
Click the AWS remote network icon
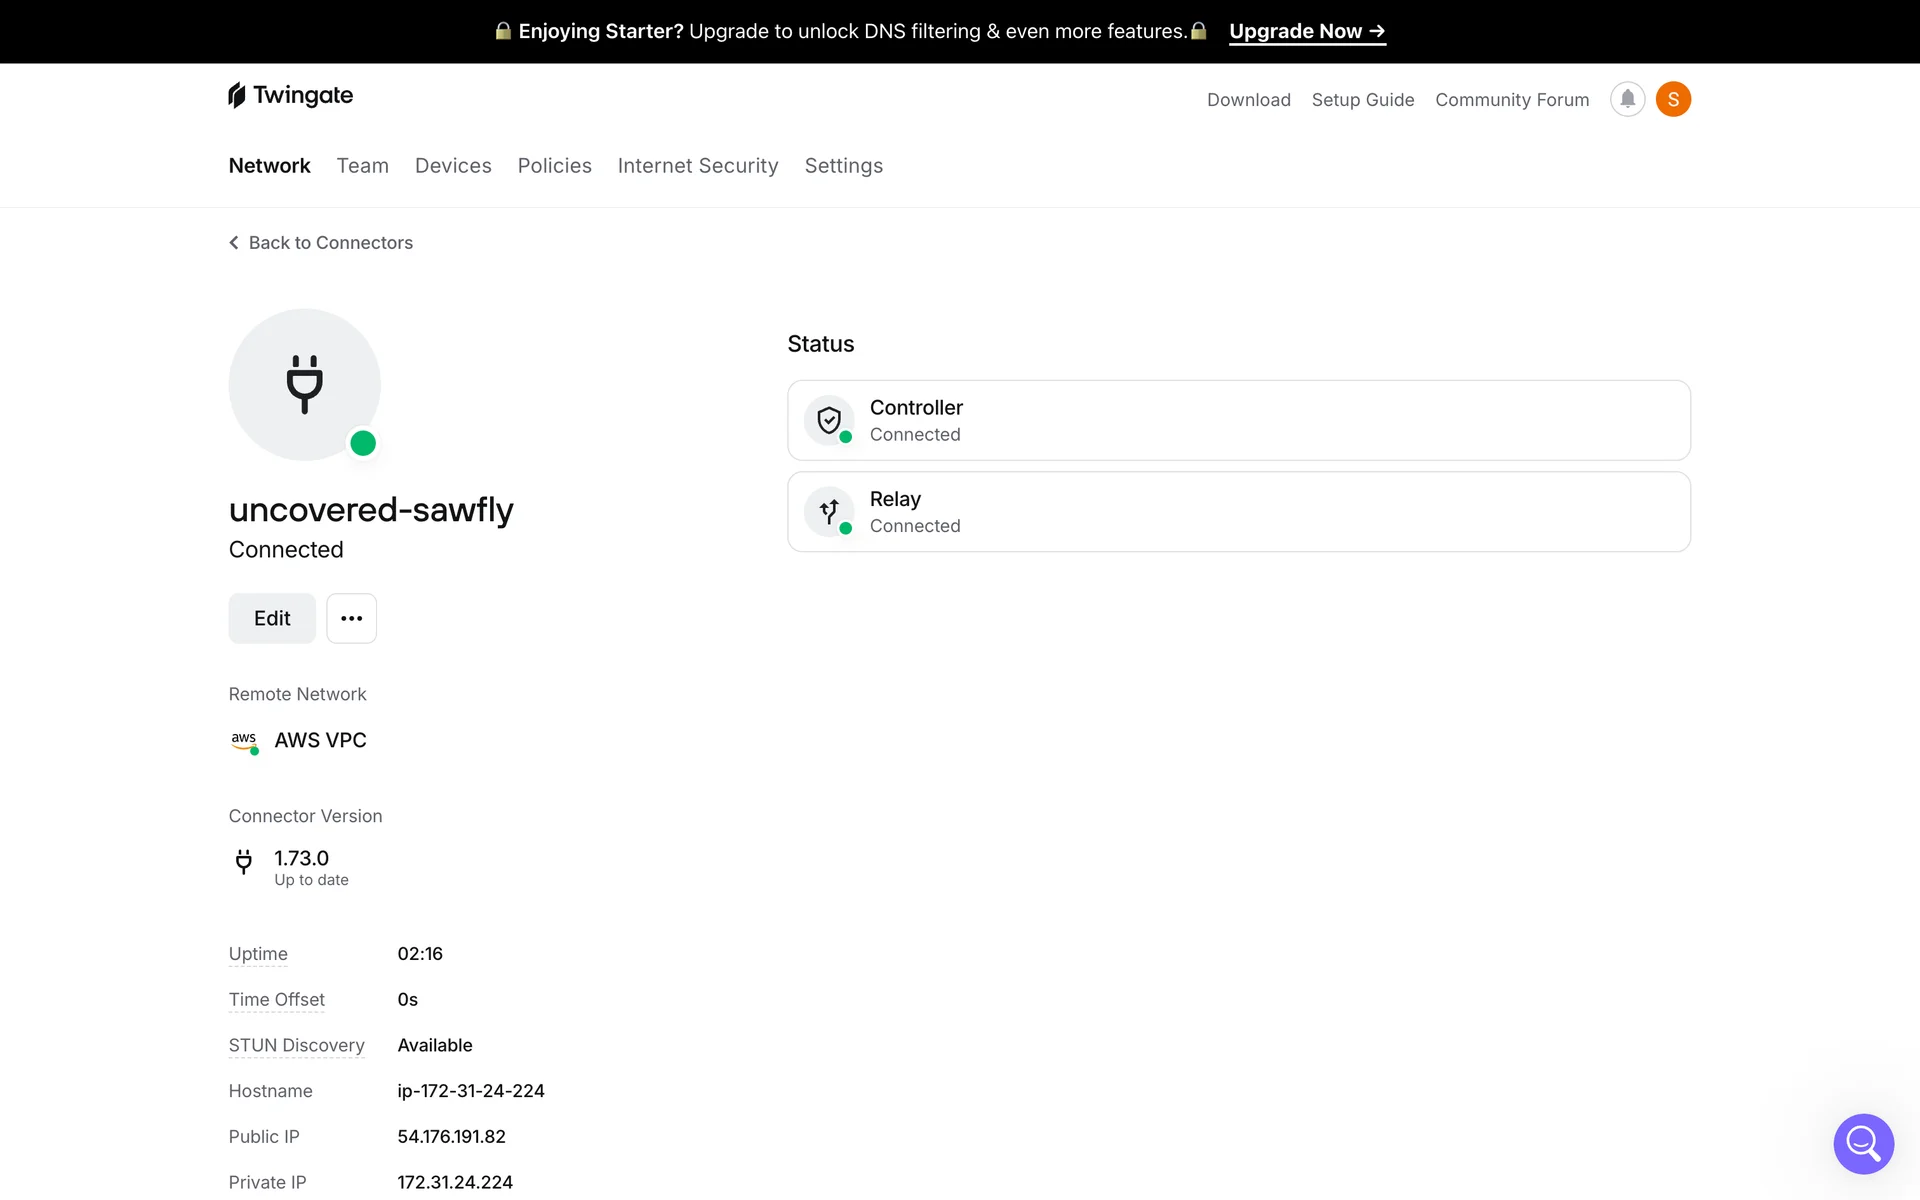pyautogui.click(x=244, y=740)
